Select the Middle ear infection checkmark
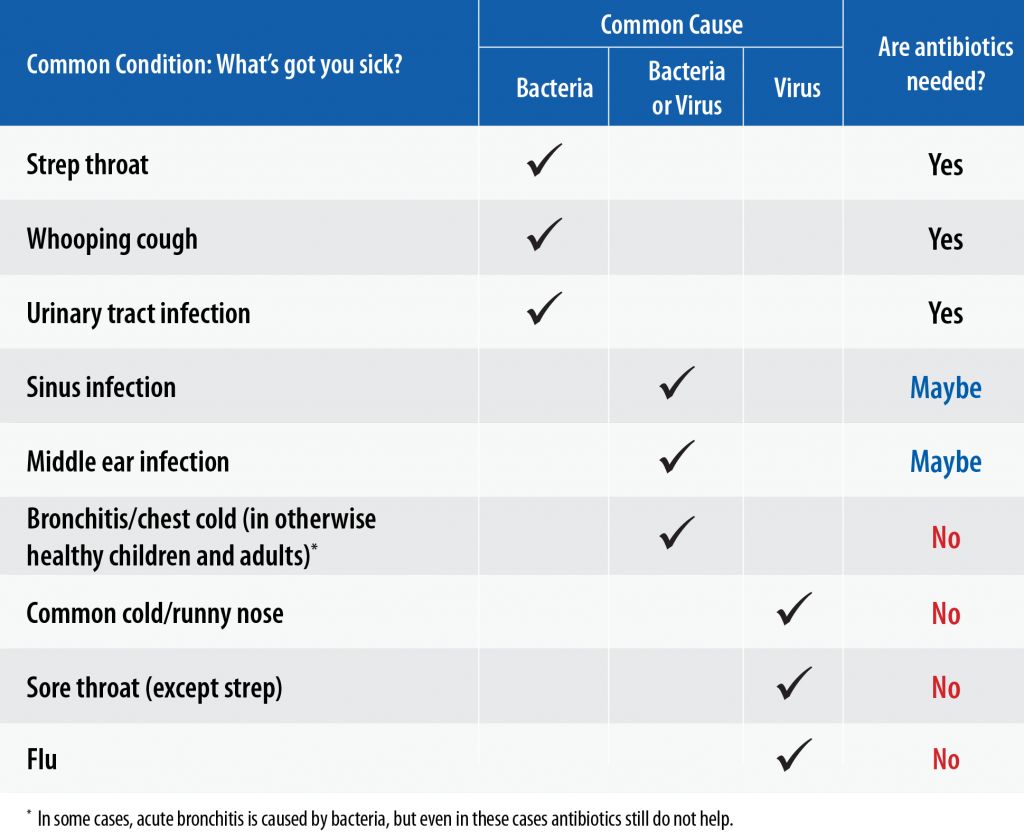Screen dimensions: 1024x840 [676, 458]
